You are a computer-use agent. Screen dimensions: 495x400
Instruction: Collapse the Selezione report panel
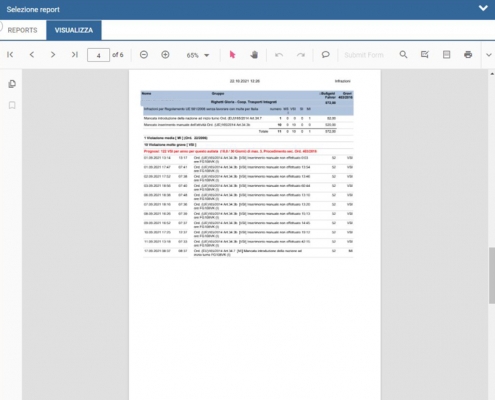pos(483,9)
